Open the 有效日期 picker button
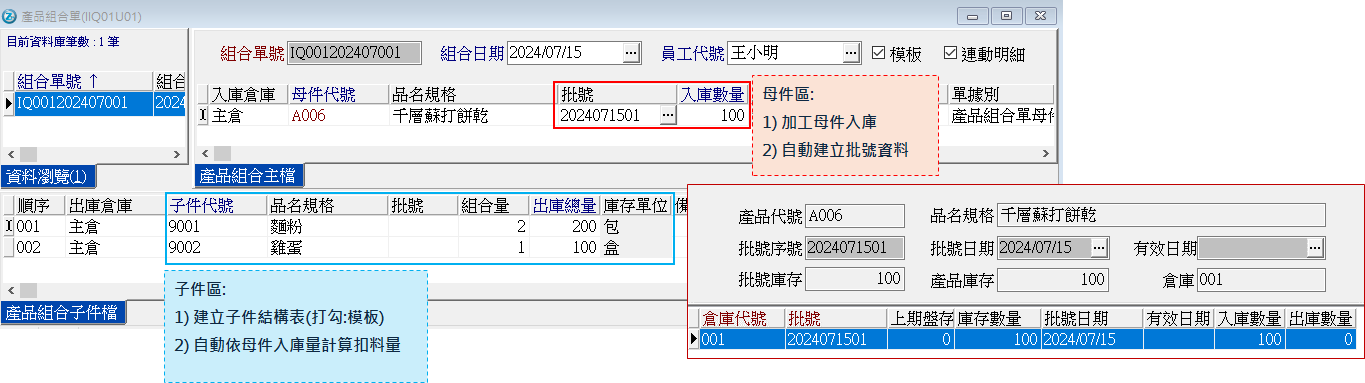The height and width of the screenshot is (383, 1365). (x=1316, y=247)
